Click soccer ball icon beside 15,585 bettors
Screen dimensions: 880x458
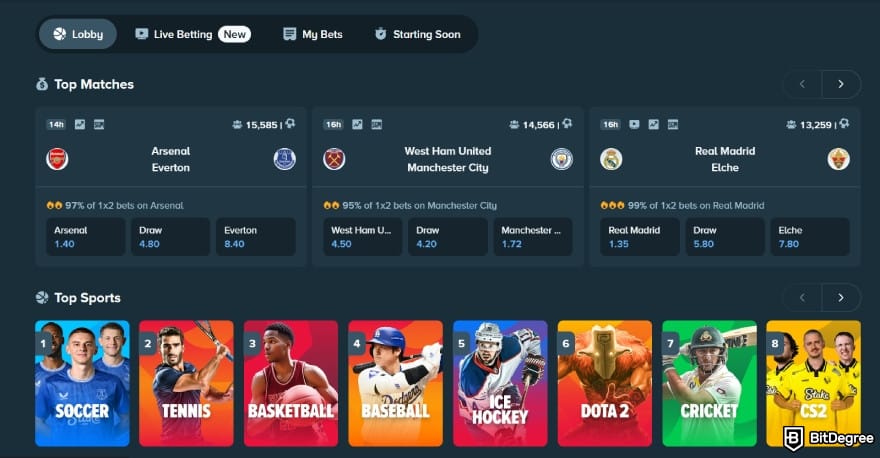[x=290, y=123]
